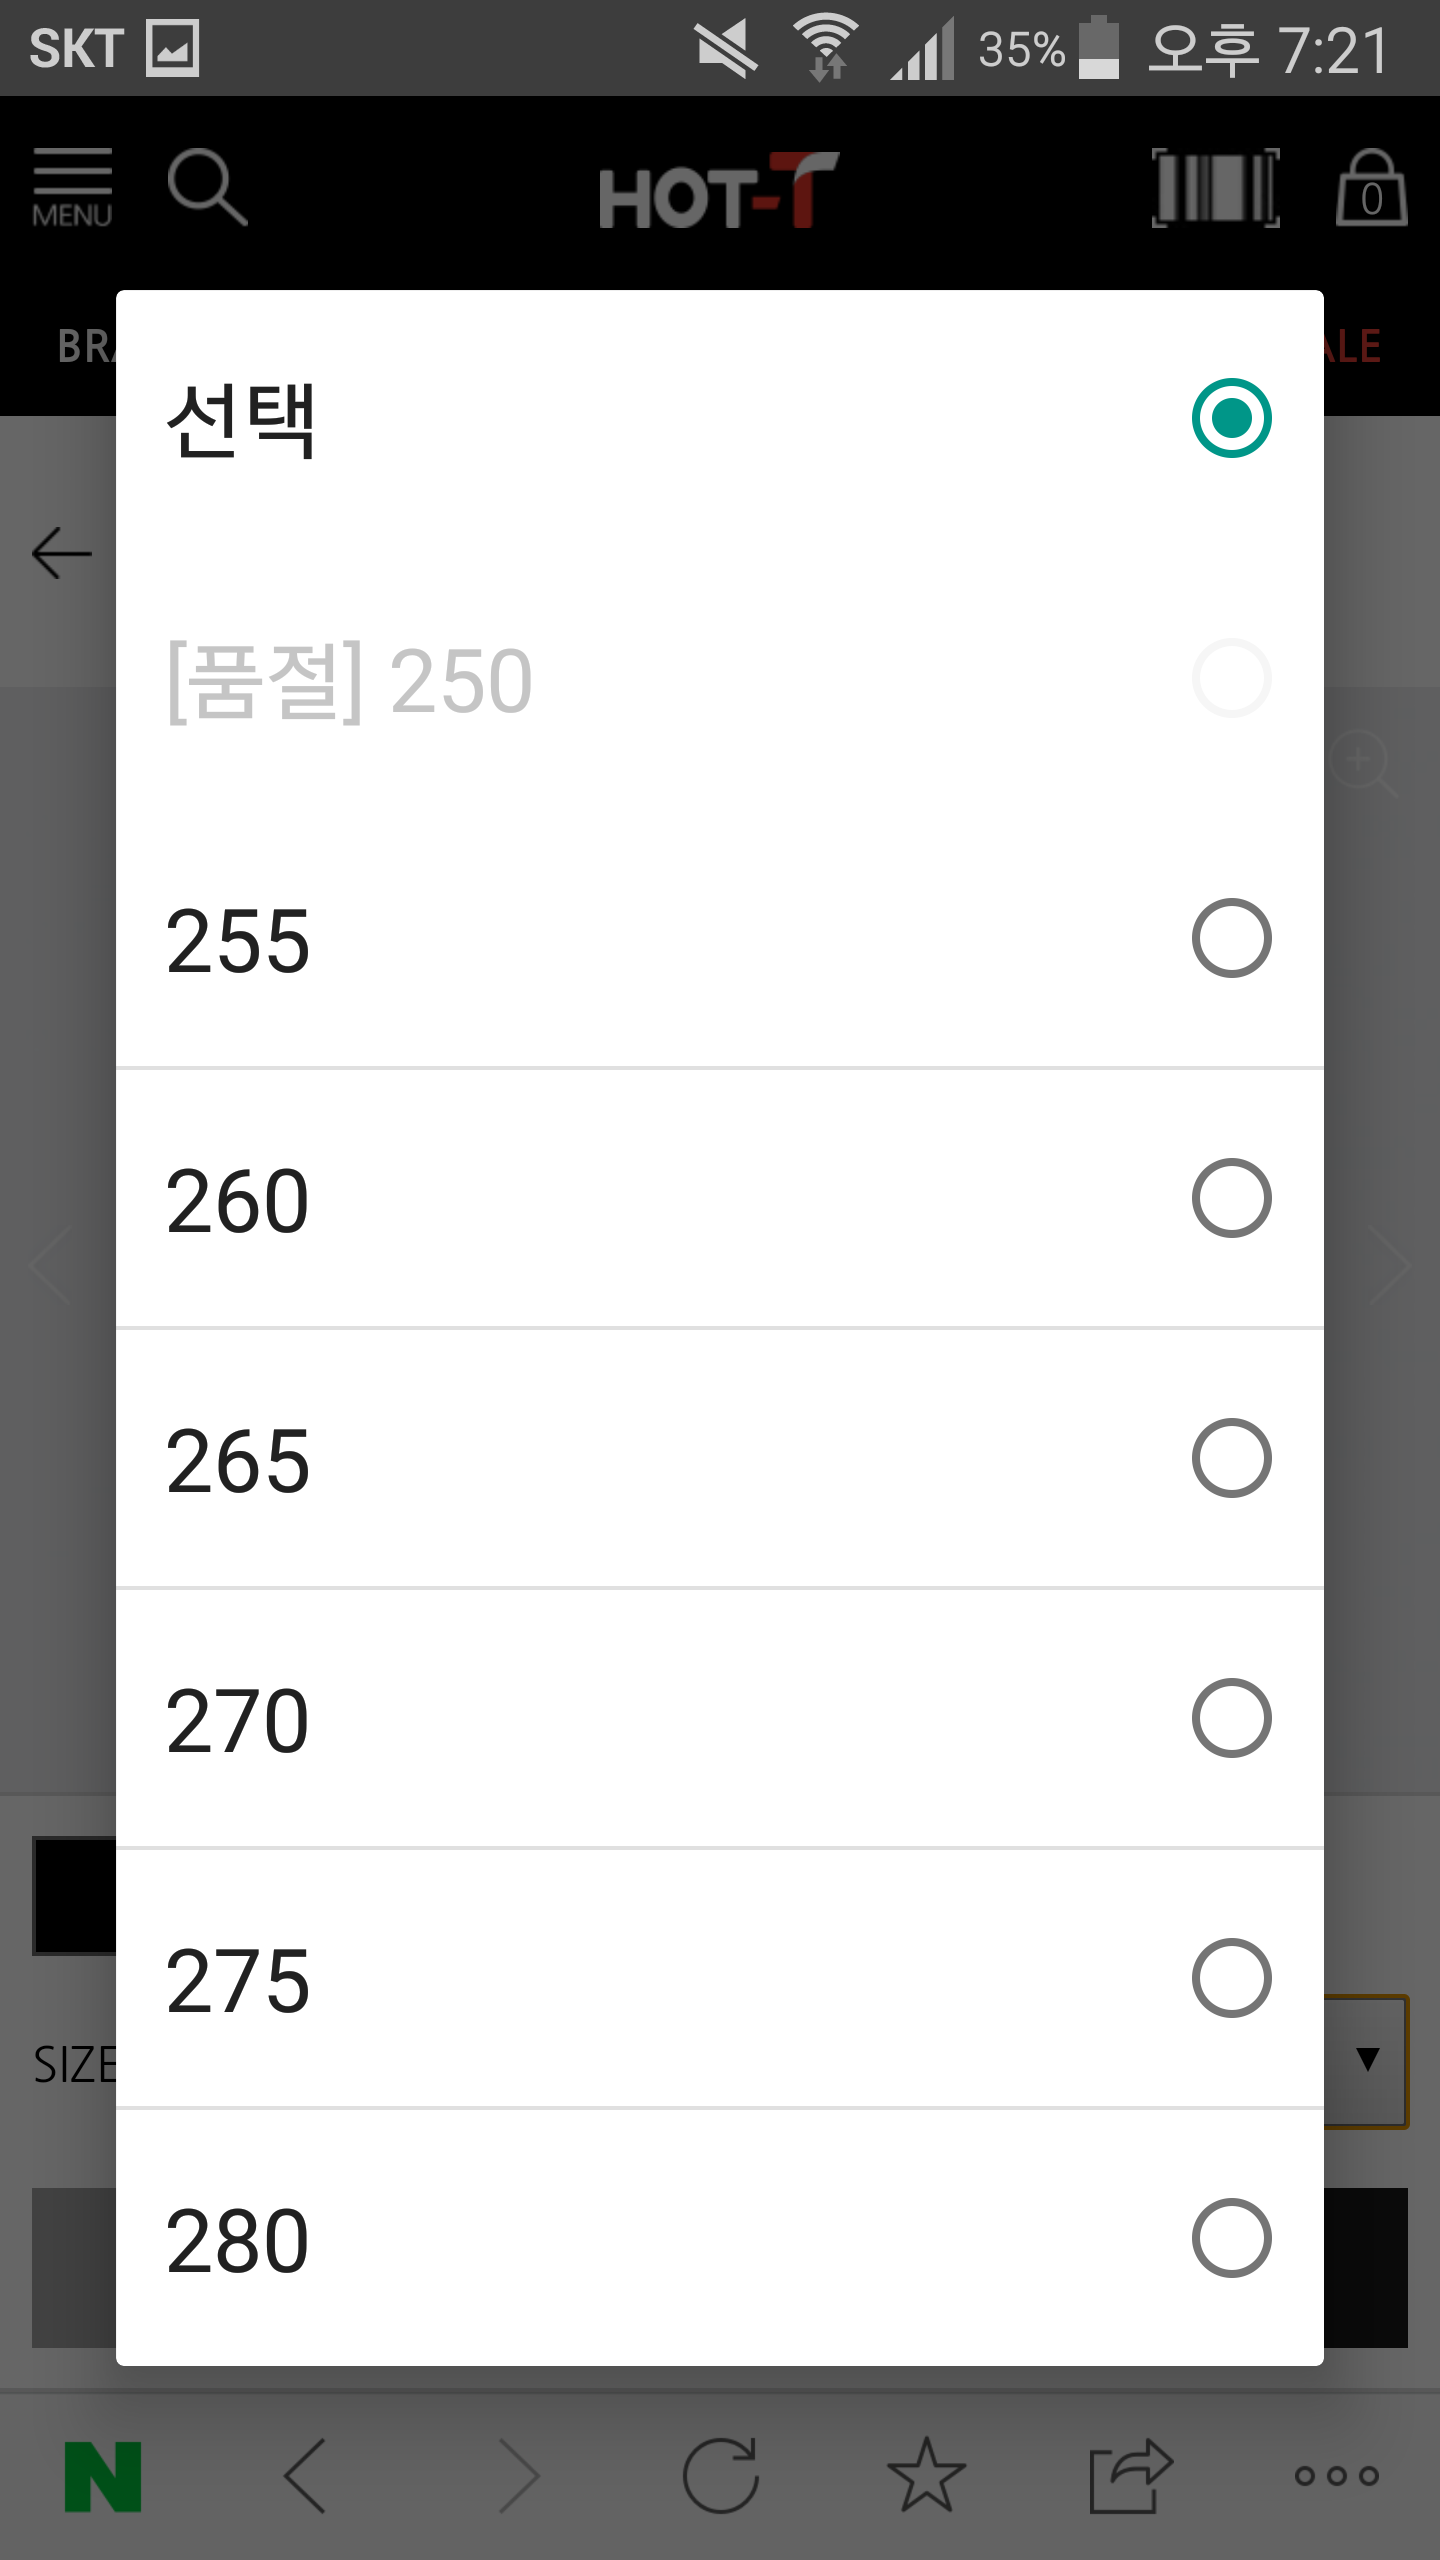Tap the green Naver N icon
This screenshot has height=2560, width=1440.
point(103,2476)
